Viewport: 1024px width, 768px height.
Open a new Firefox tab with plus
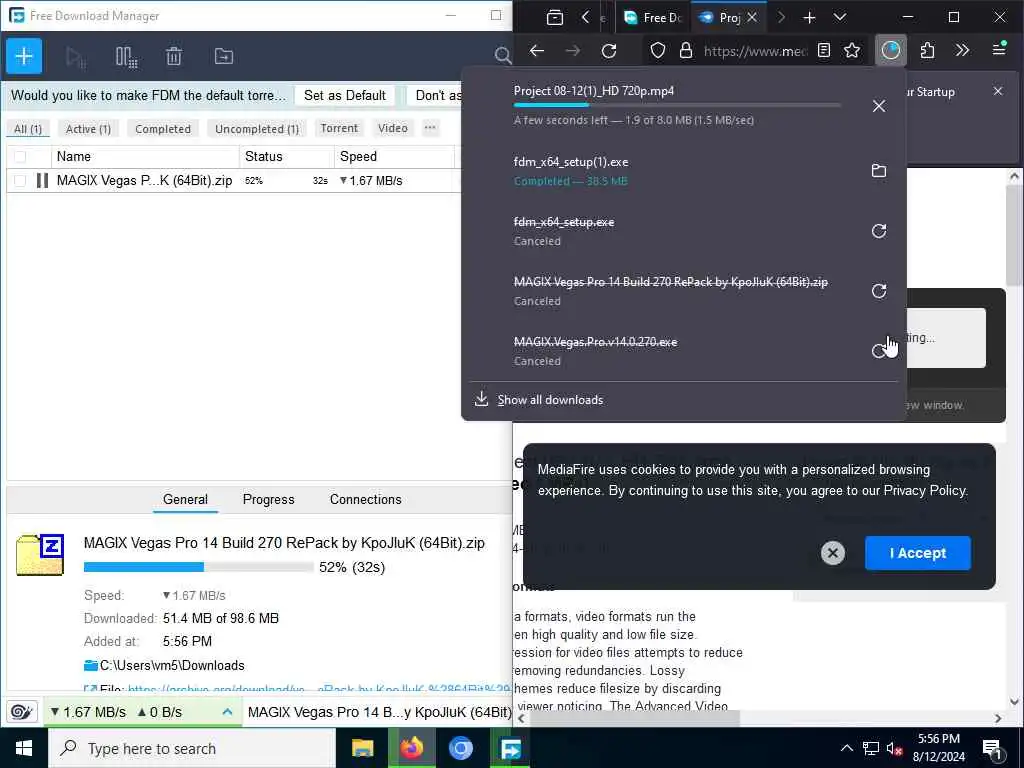tap(809, 18)
